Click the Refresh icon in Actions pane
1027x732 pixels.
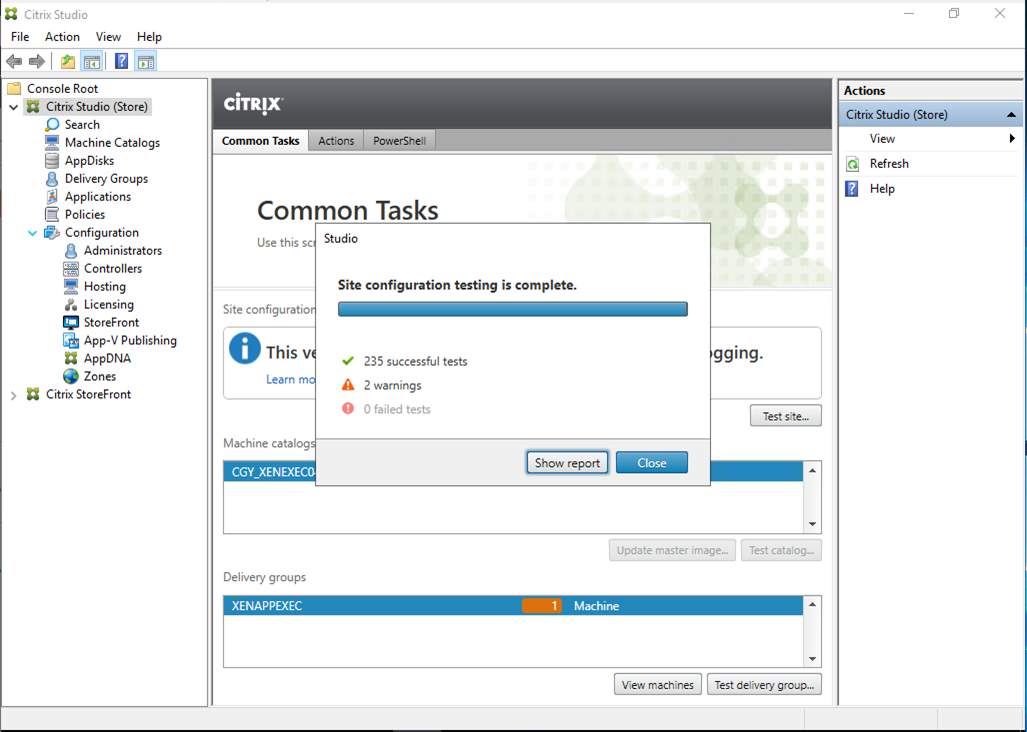[x=852, y=164]
